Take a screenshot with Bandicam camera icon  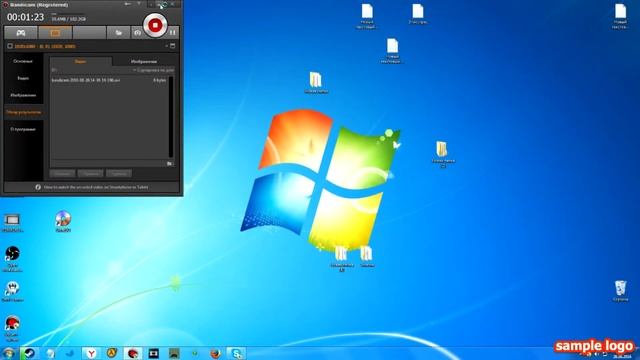(x=138, y=33)
